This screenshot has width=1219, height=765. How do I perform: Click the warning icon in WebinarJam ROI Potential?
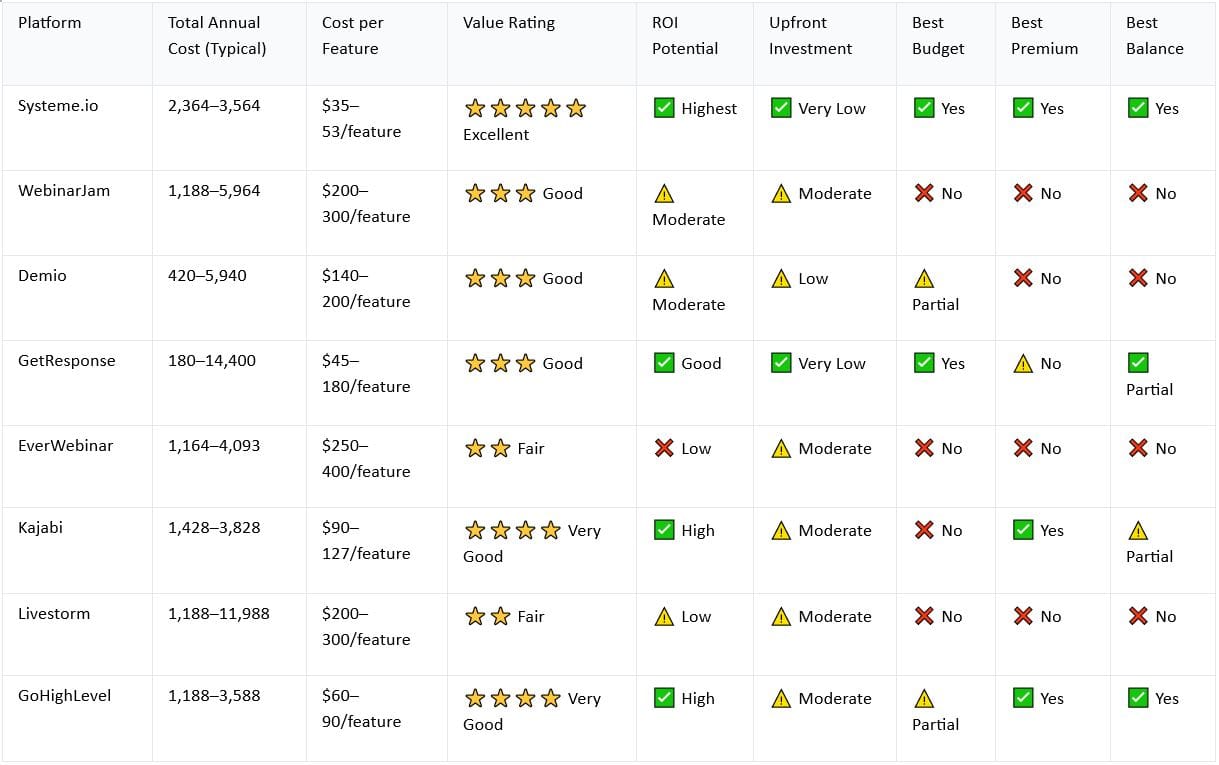[x=664, y=194]
